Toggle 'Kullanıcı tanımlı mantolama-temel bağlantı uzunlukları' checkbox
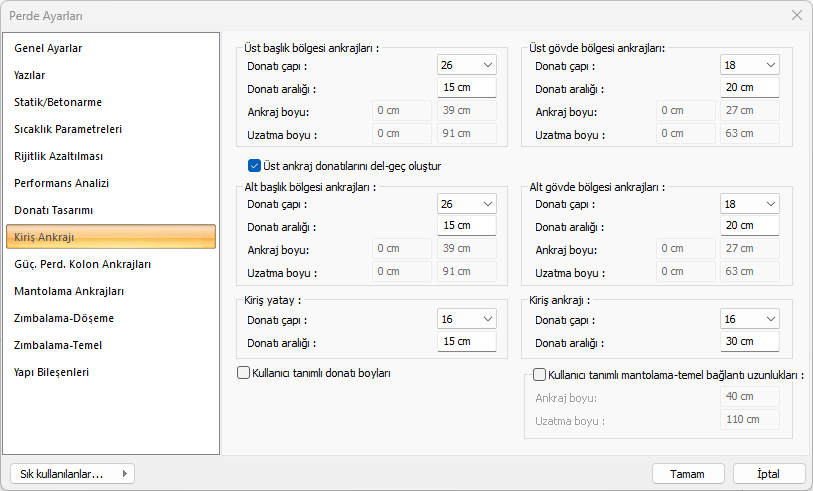 tap(540, 376)
